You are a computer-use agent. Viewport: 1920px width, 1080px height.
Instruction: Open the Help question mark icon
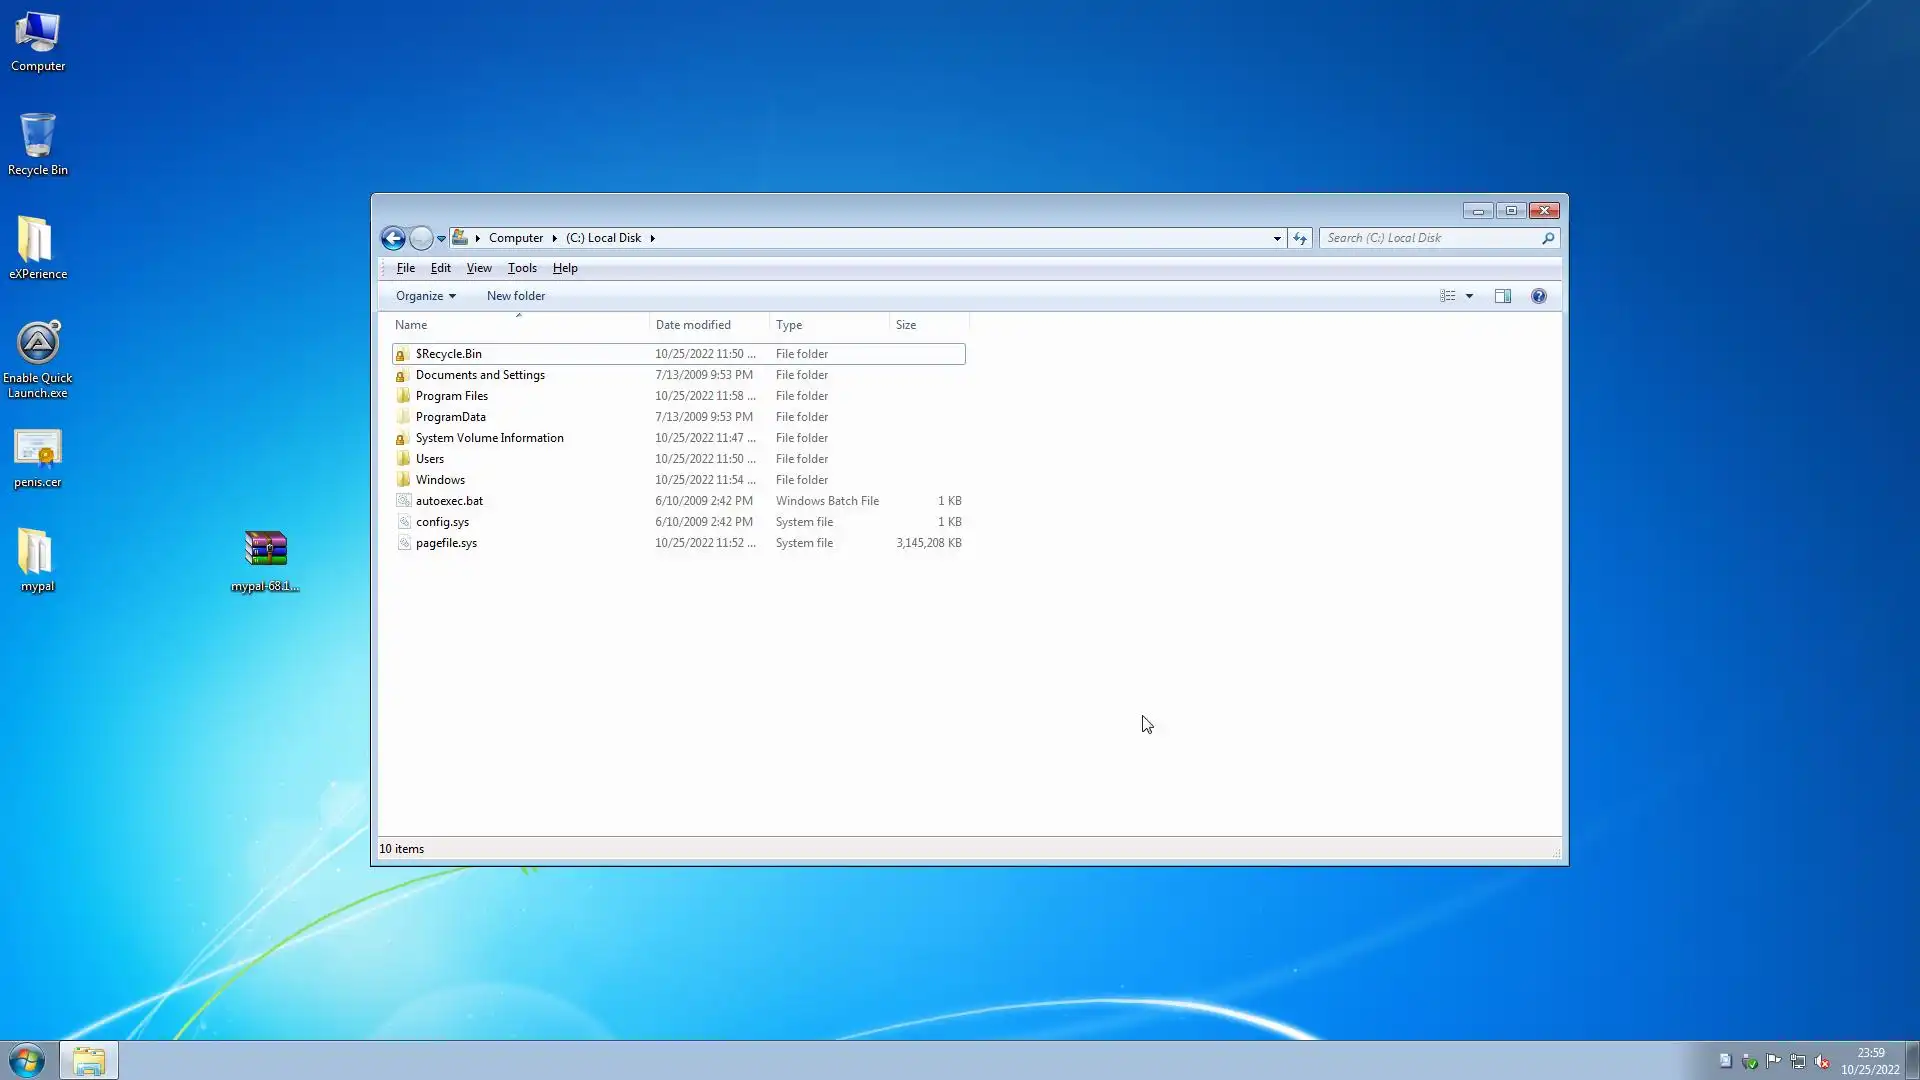(1538, 296)
